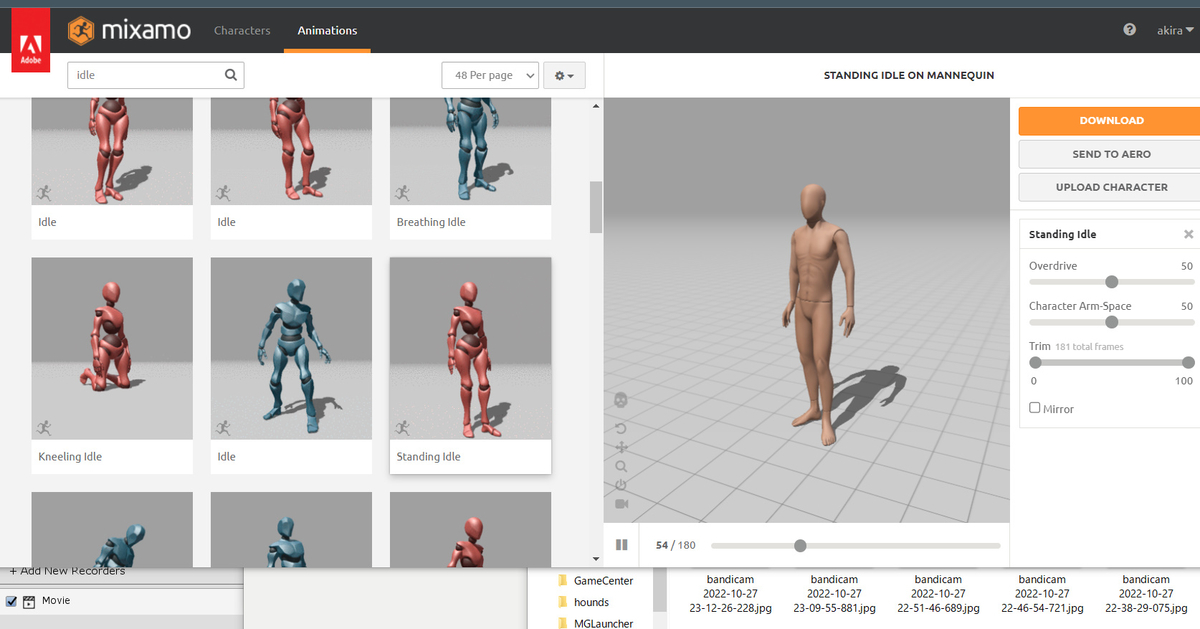Image resolution: width=1200 pixels, height=629 pixels.
Task: Click the search magnifier icon in search box
Action: pyautogui.click(x=231, y=75)
